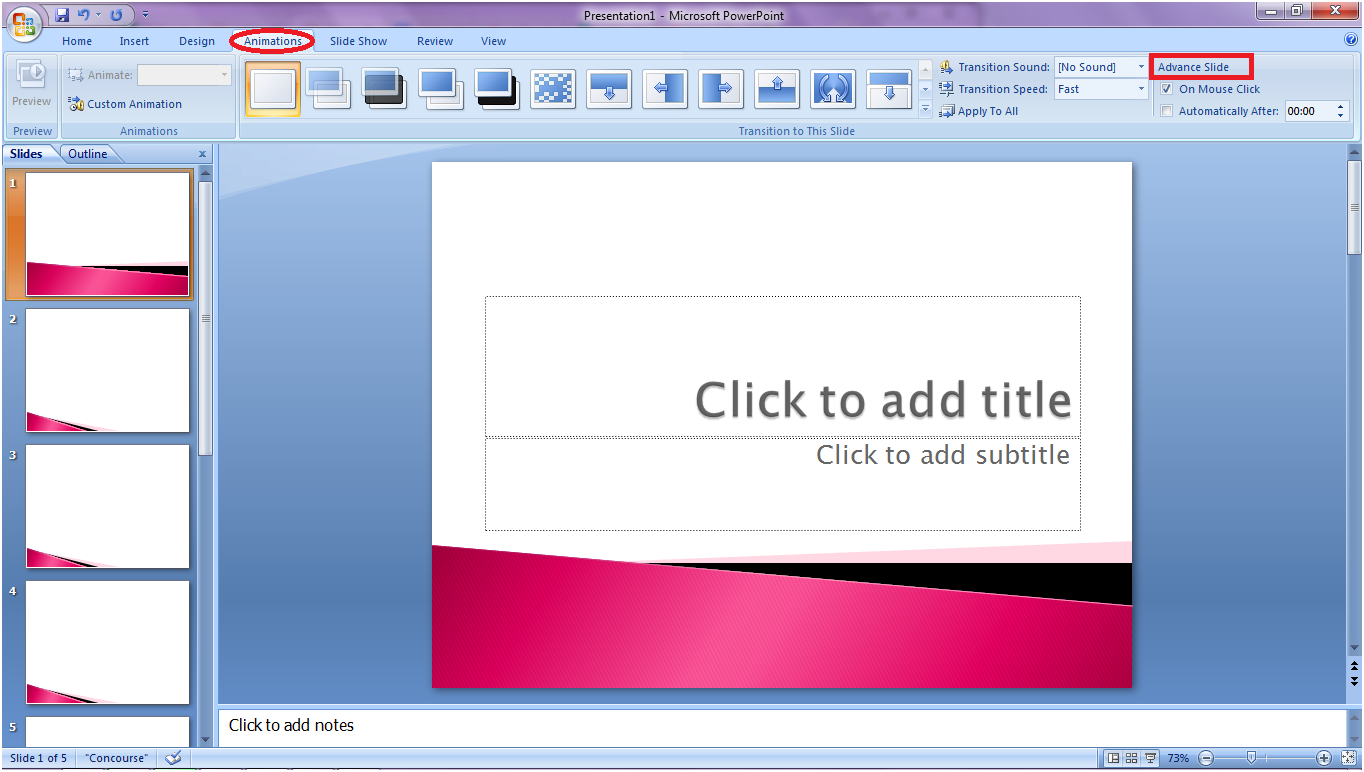The height and width of the screenshot is (772, 1364).
Task: Click the Fit slide to window icon
Action: point(1348,758)
